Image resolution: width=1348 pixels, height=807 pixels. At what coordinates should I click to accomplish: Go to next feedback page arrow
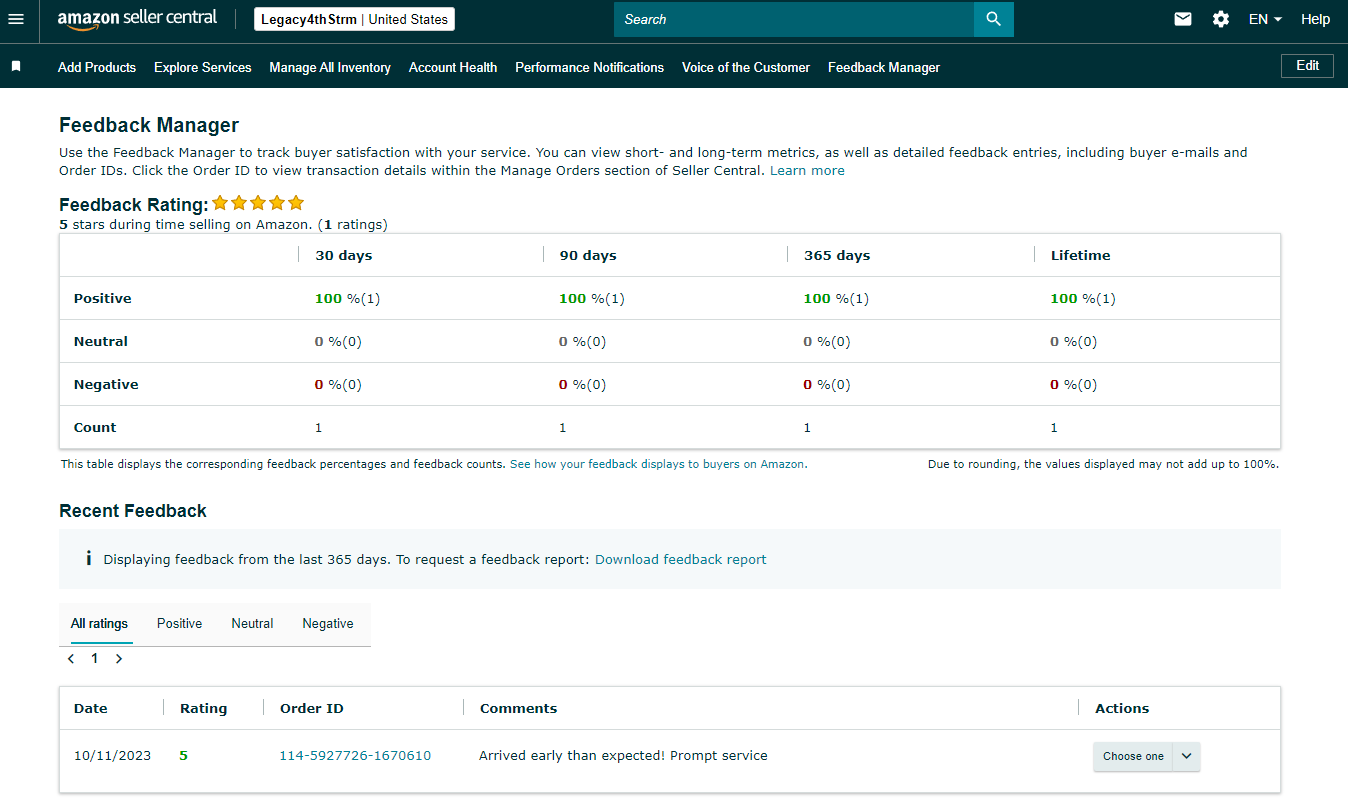pyautogui.click(x=119, y=659)
